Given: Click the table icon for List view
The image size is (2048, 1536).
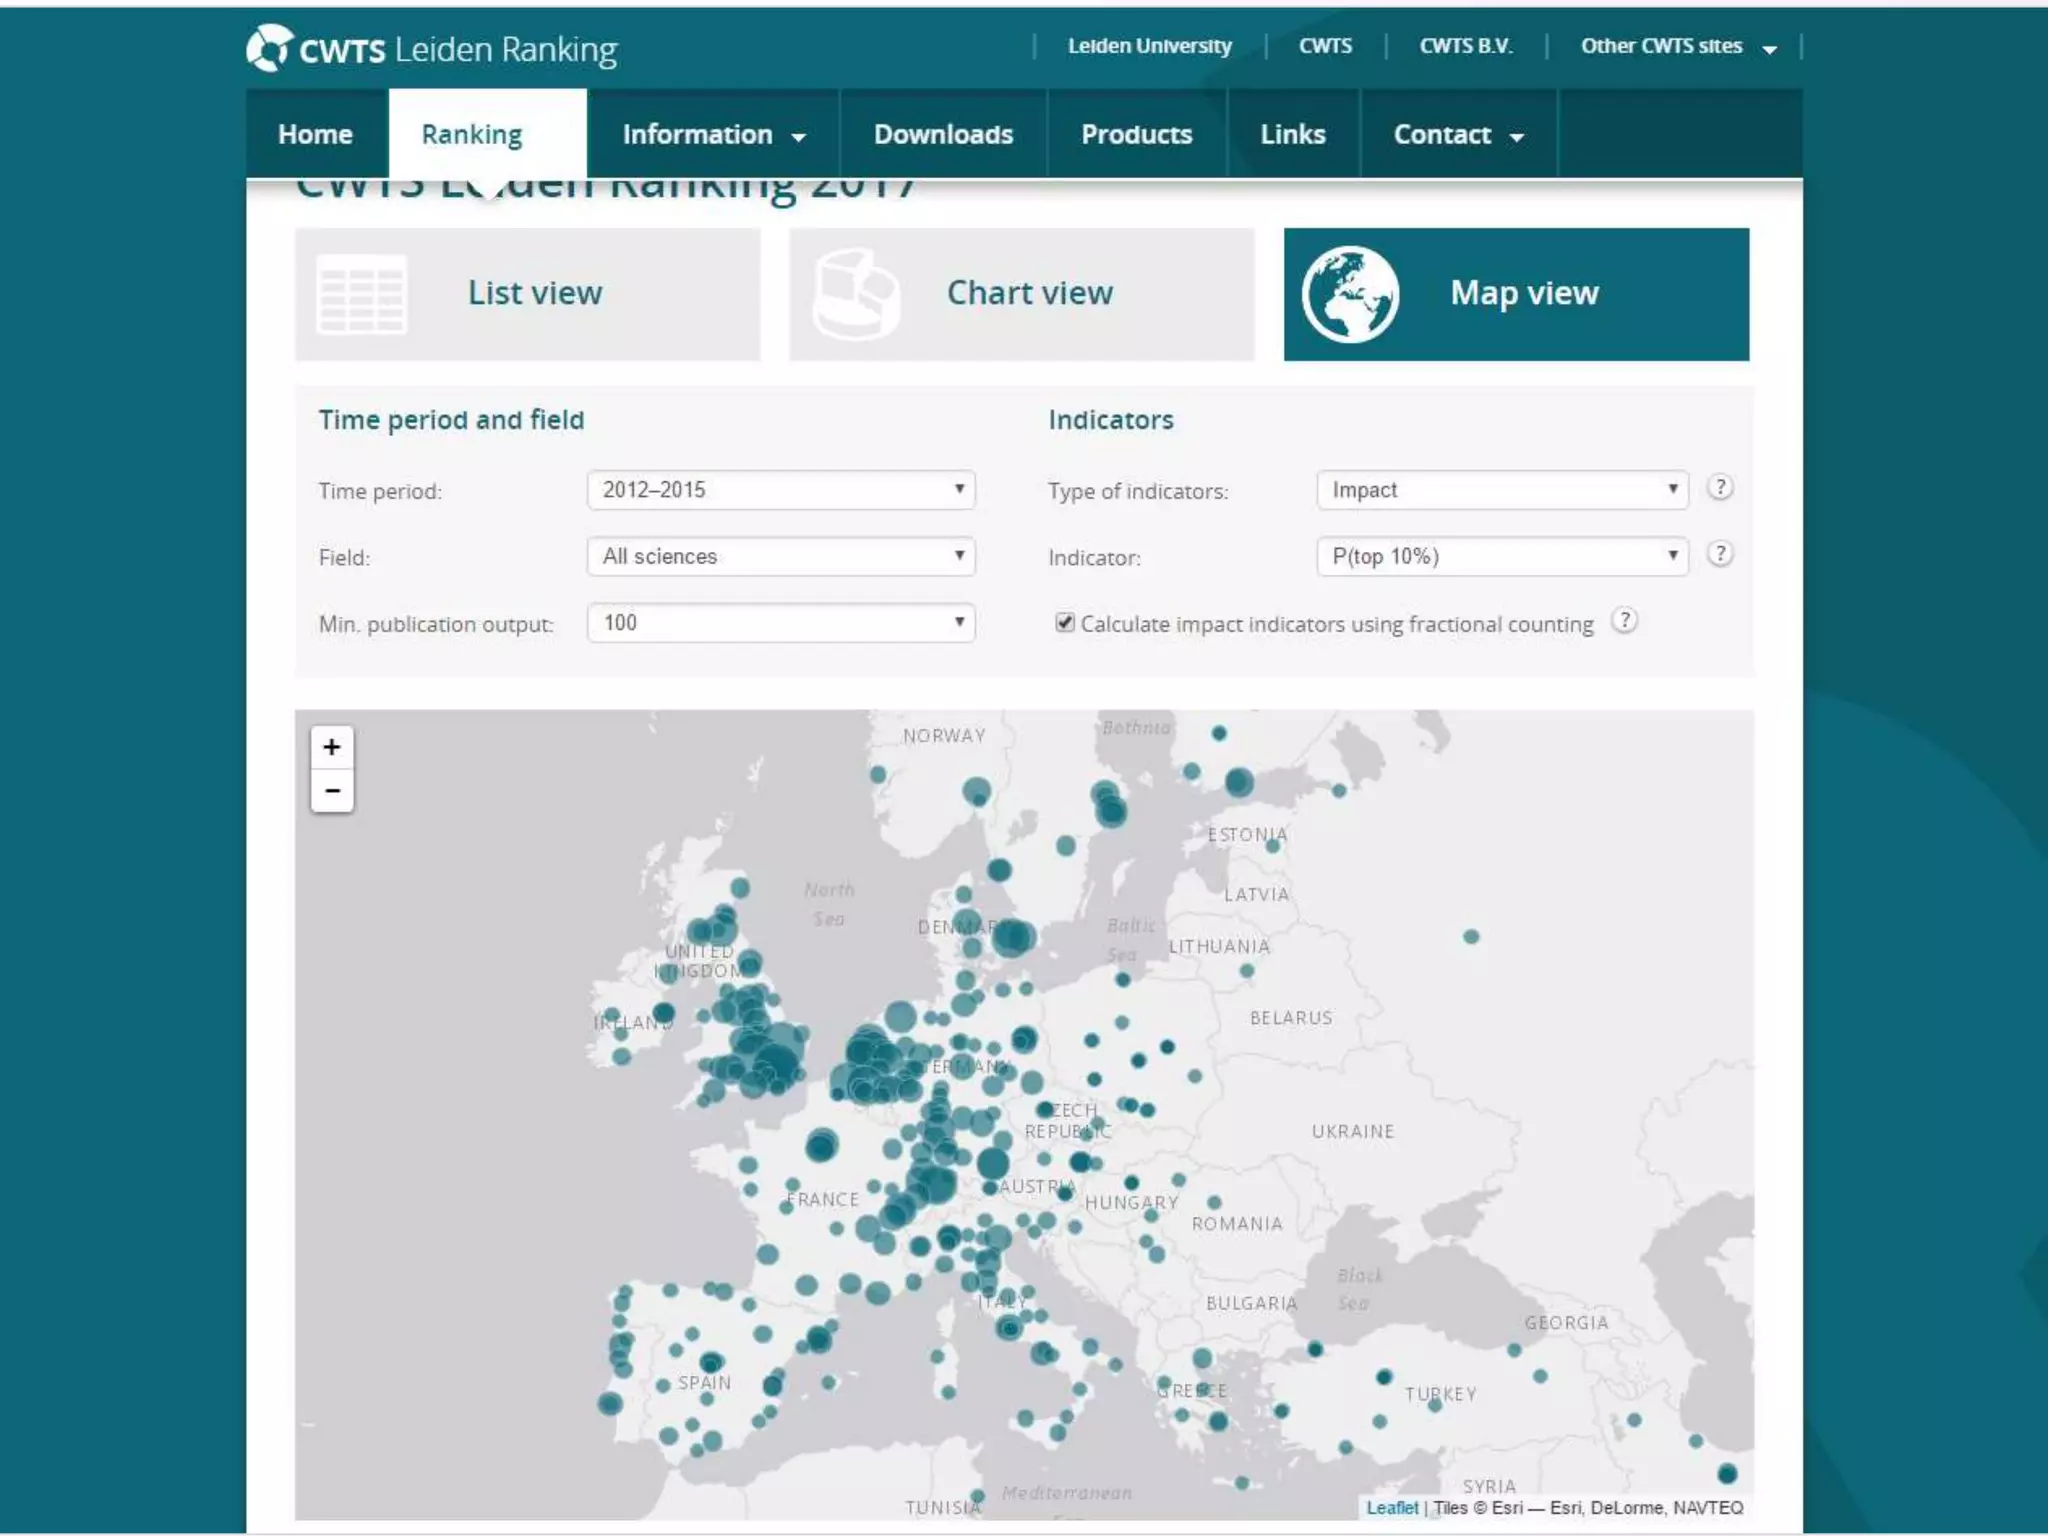Looking at the screenshot, I should (x=361, y=294).
